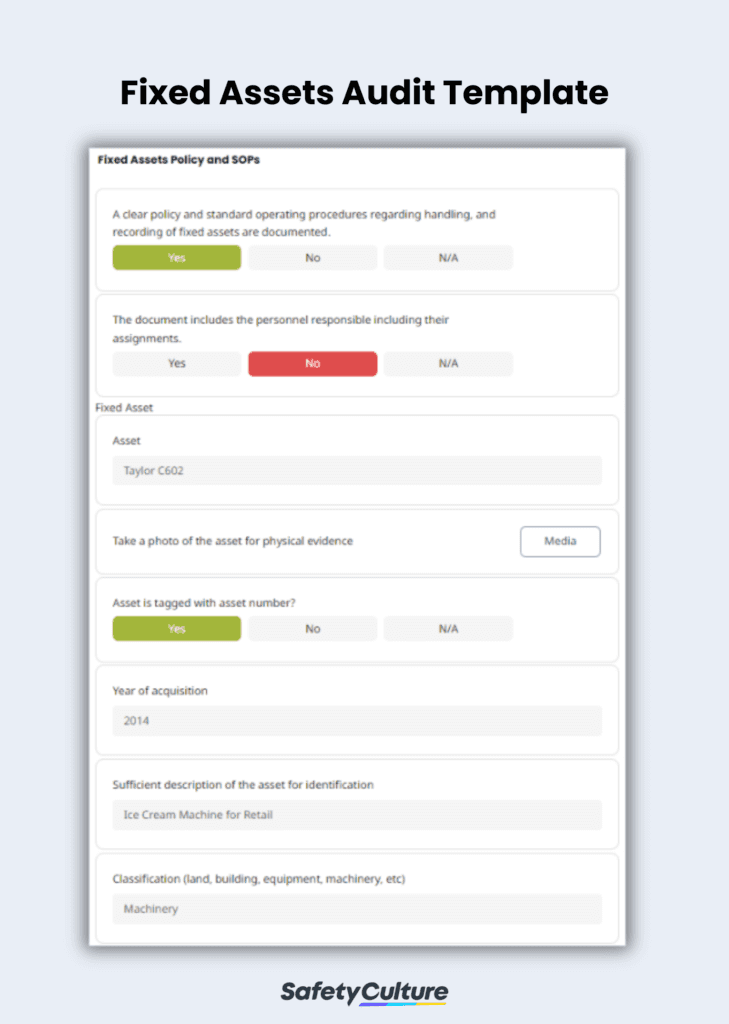Click the SafetyCulture logo at the bottom
The width and height of the screenshot is (729, 1024).
(363, 993)
